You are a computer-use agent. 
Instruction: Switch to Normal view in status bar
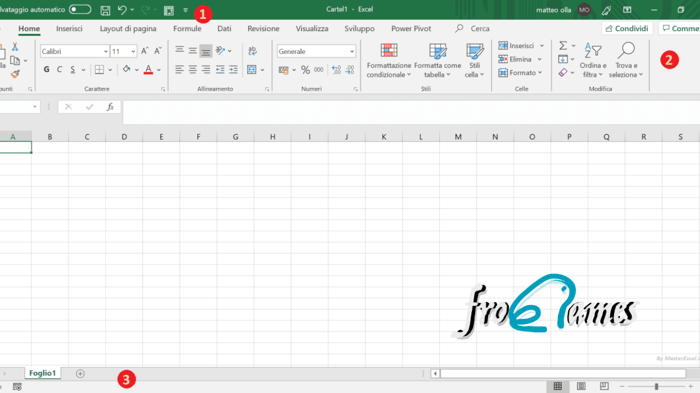click(558, 386)
